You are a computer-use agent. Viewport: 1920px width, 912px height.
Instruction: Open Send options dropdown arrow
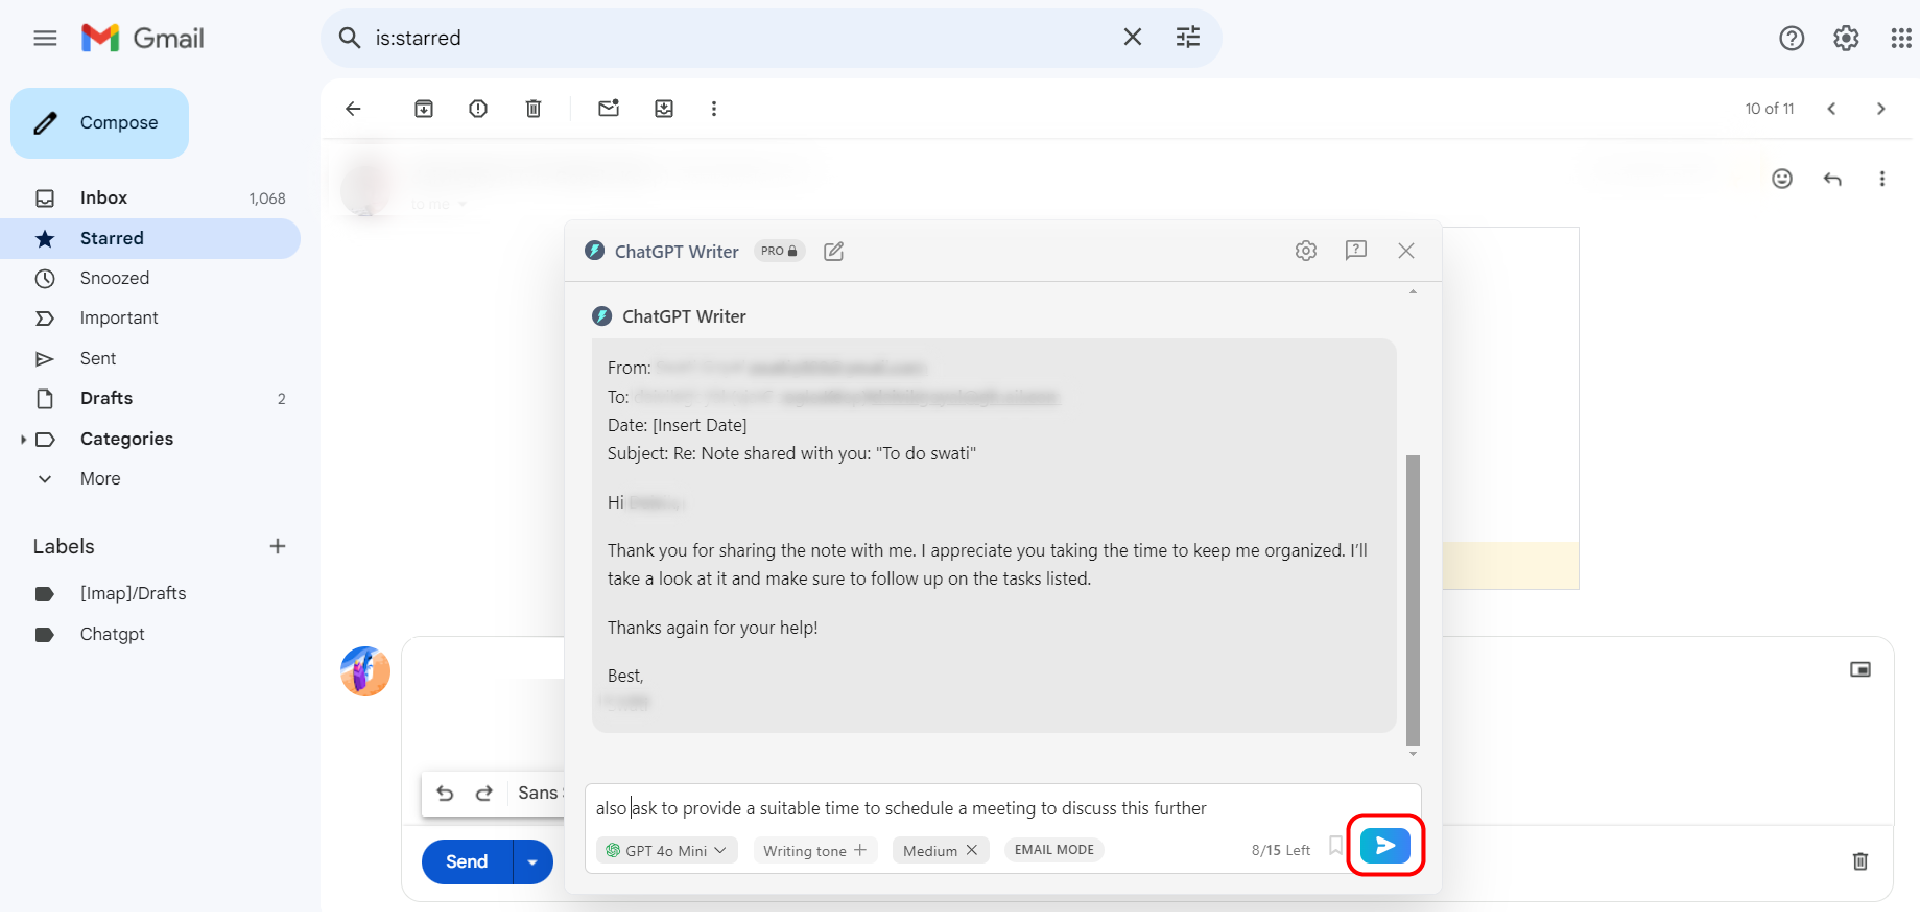pyautogui.click(x=533, y=862)
